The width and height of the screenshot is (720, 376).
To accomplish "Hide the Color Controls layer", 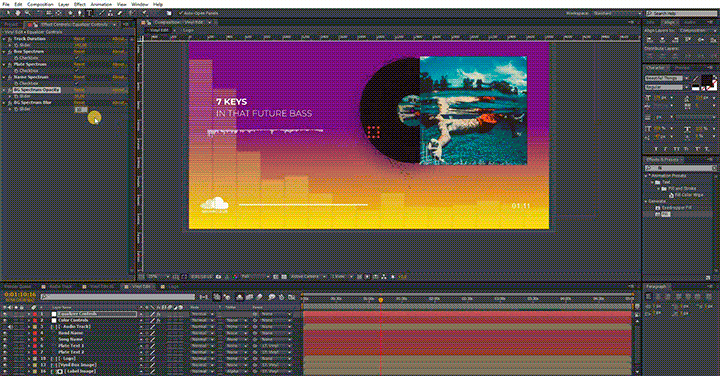I will 5,320.
